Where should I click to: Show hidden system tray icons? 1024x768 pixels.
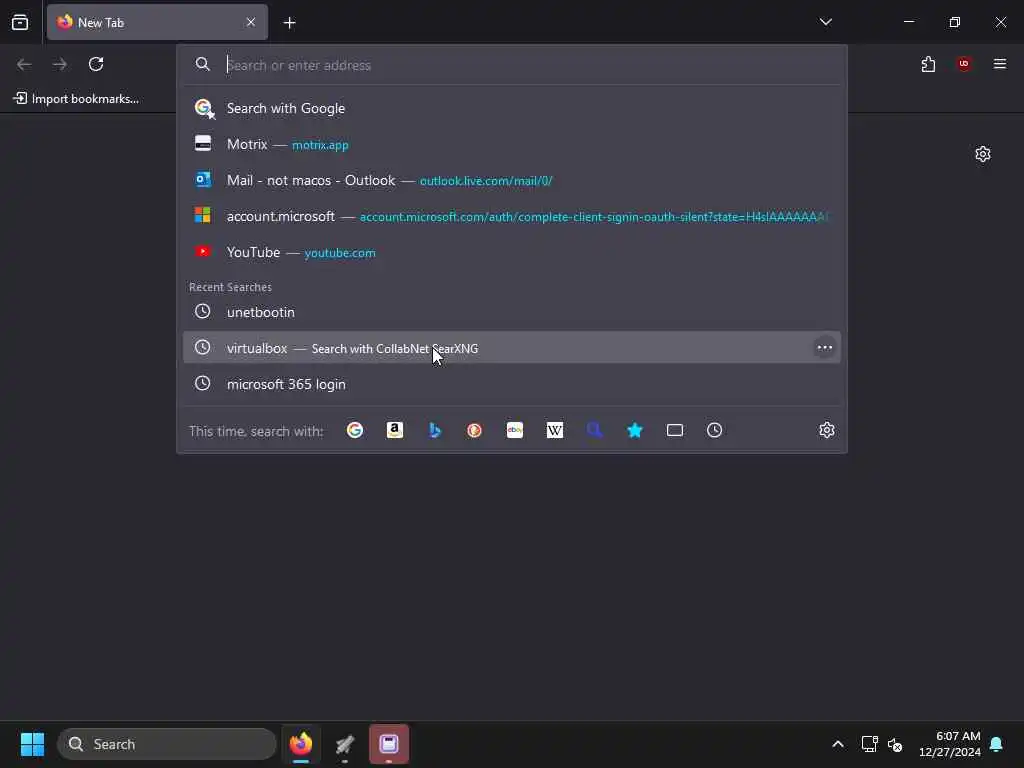[x=838, y=744]
